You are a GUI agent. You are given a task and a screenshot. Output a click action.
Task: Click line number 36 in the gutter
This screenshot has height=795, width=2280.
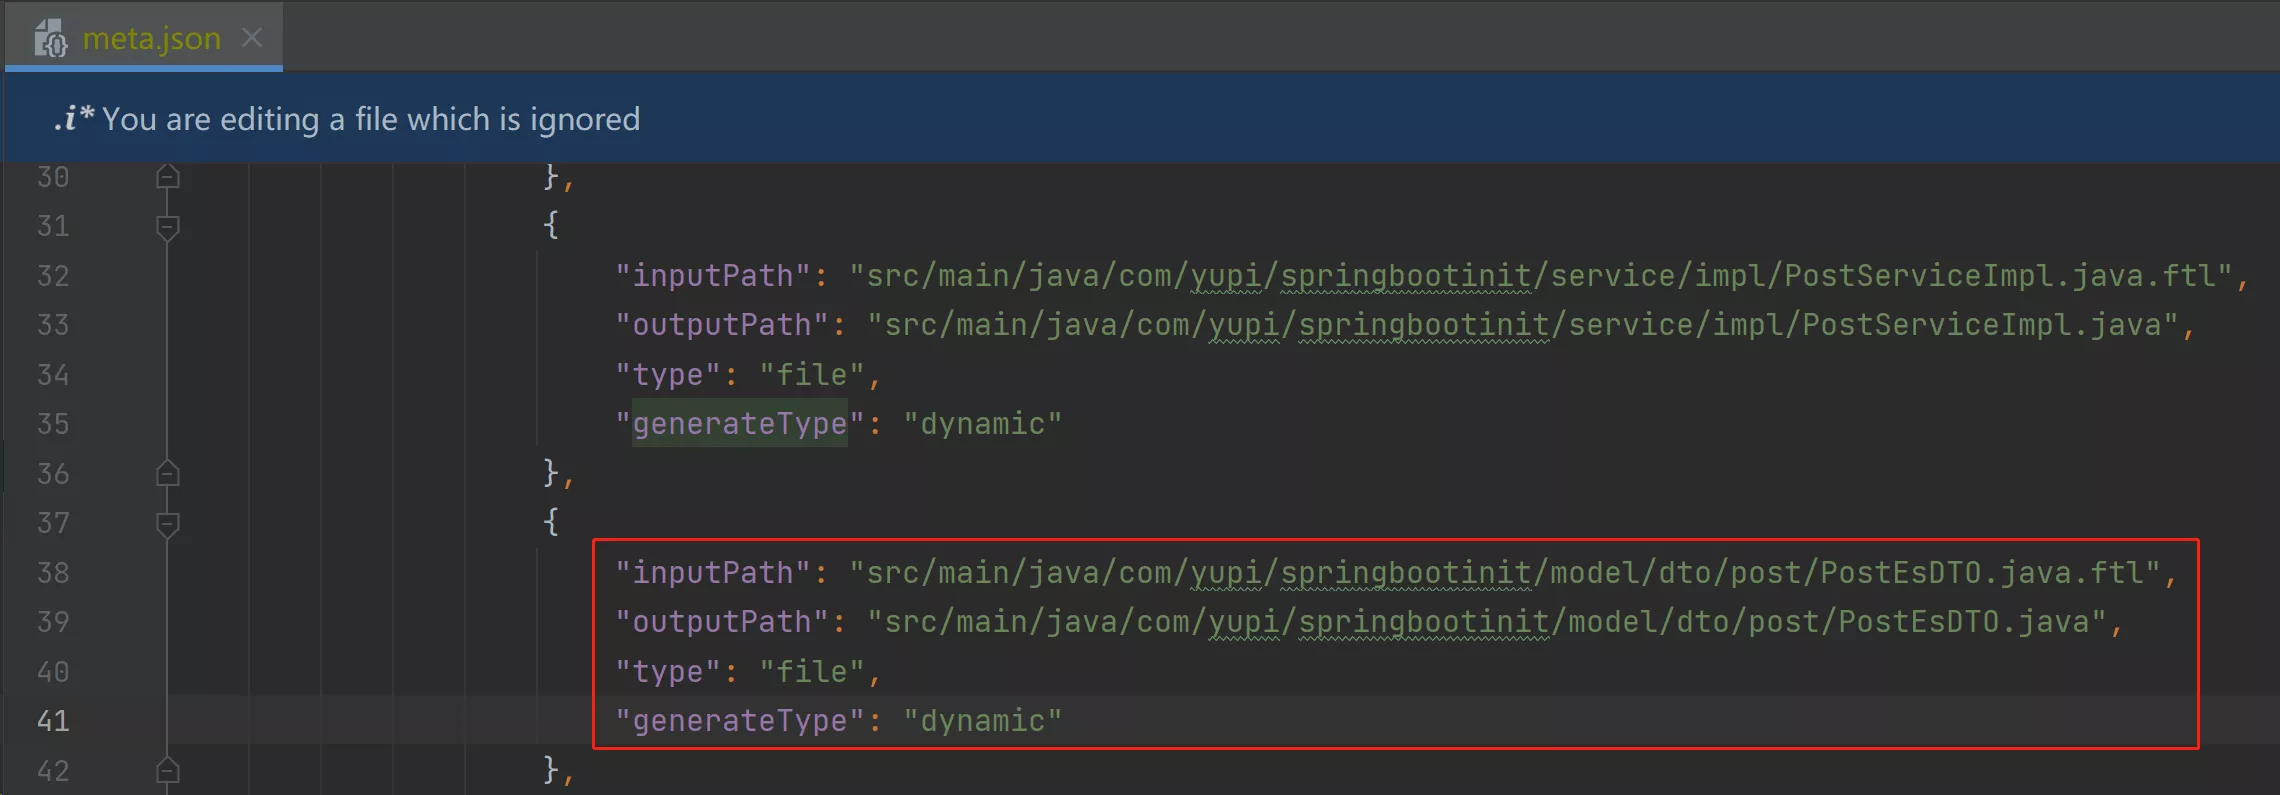coord(53,474)
